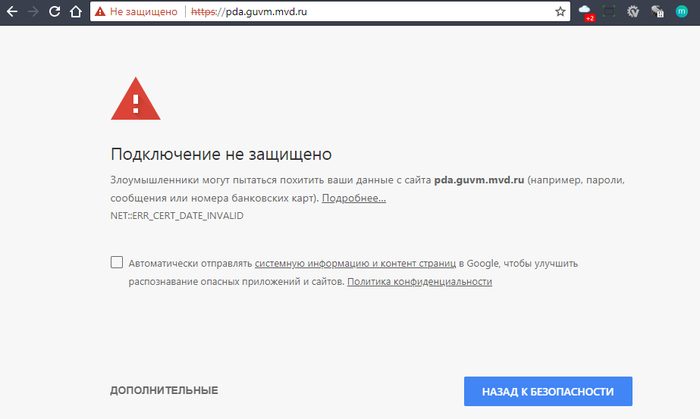Expand the ДОПОЛНИТЕЛЬНЫЕ advanced section
Image resolution: width=700 pixels, height=419 pixels.
tap(164, 390)
